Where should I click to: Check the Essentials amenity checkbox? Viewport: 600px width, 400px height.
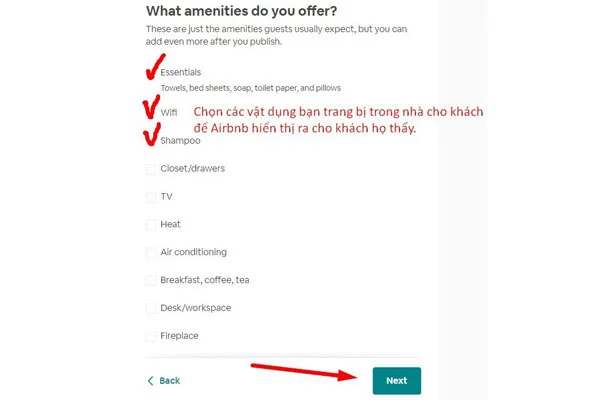coord(151,72)
